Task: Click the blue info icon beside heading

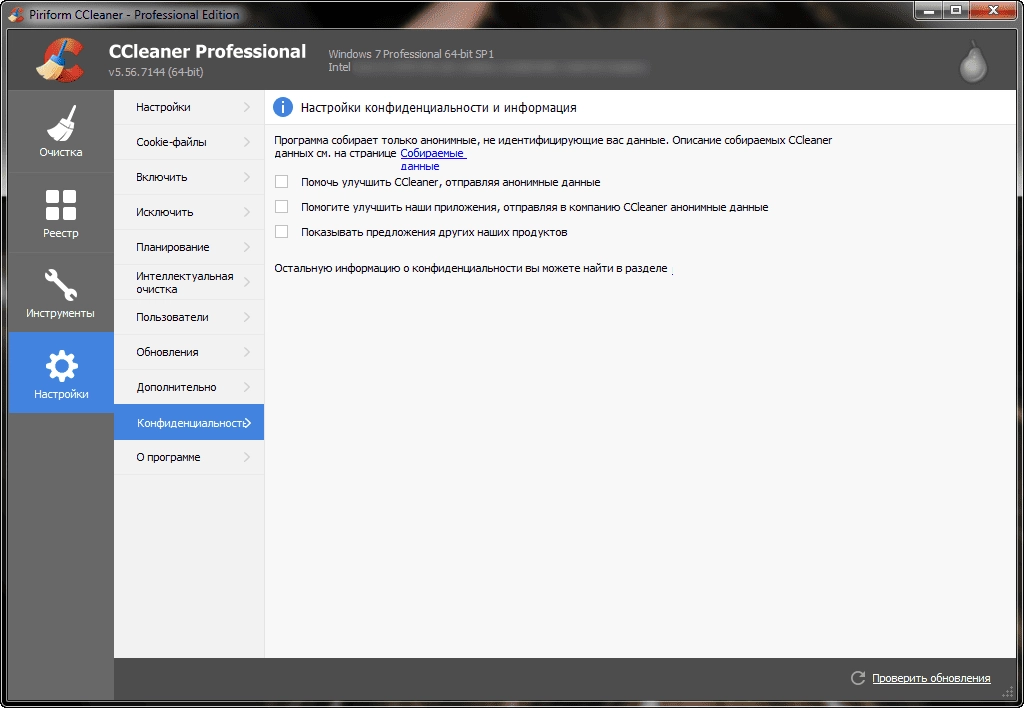Action: (x=283, y=107)
